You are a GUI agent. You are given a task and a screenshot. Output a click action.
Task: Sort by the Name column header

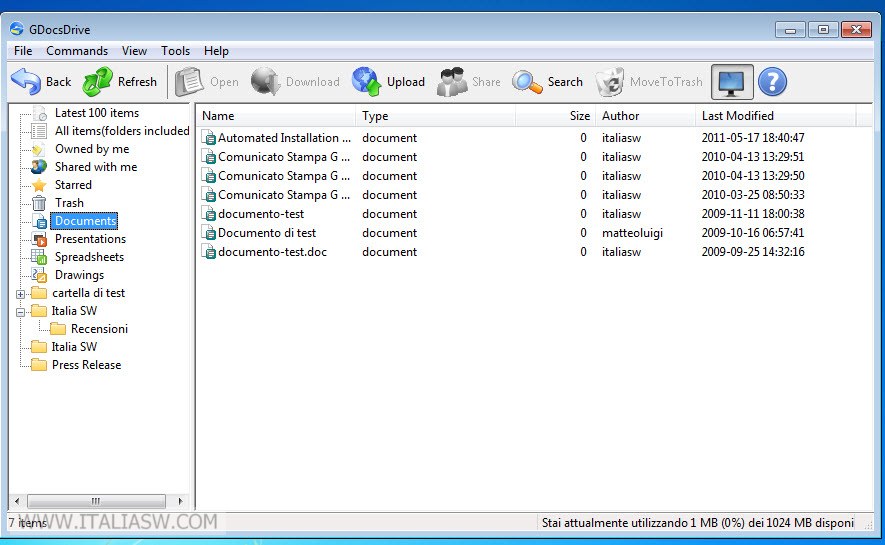(277, 116)
